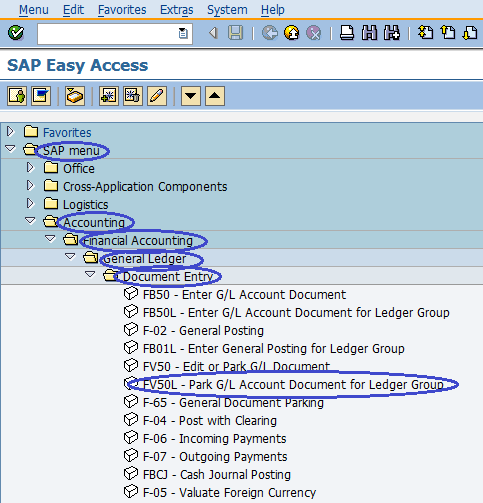Select FV50 - Edit or Park G/L Document
Image resolution: width=483 pixels, height=503 pixels.
click(x=236, y=367)
